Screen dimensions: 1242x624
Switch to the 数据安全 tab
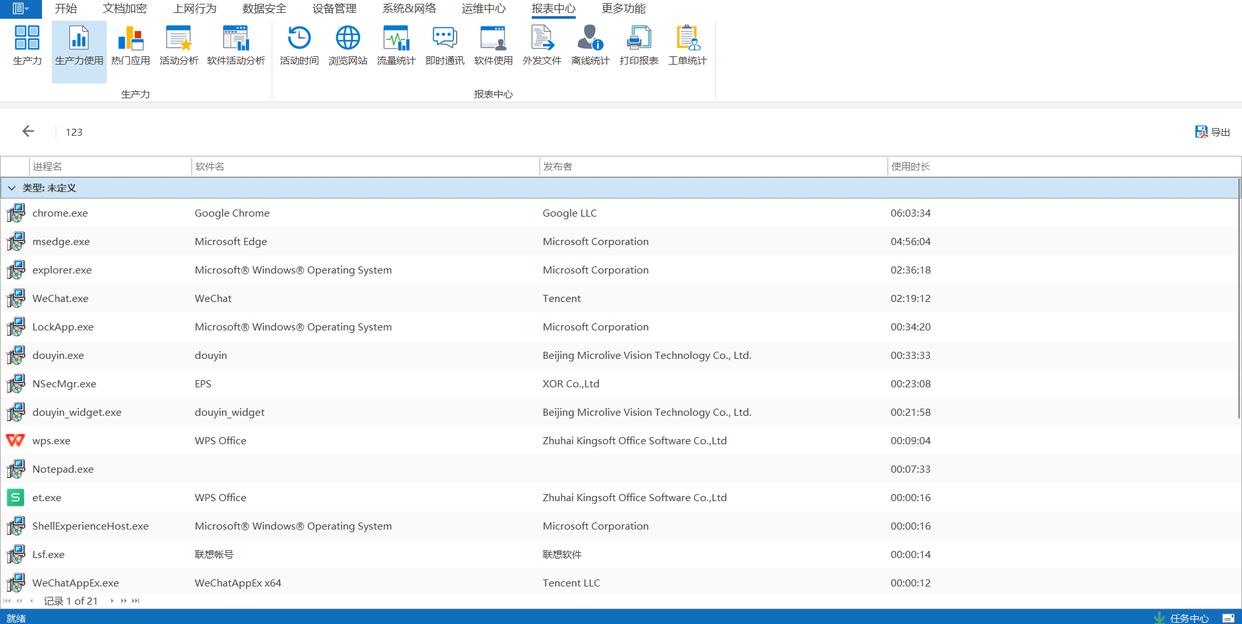tap(264, 9)
